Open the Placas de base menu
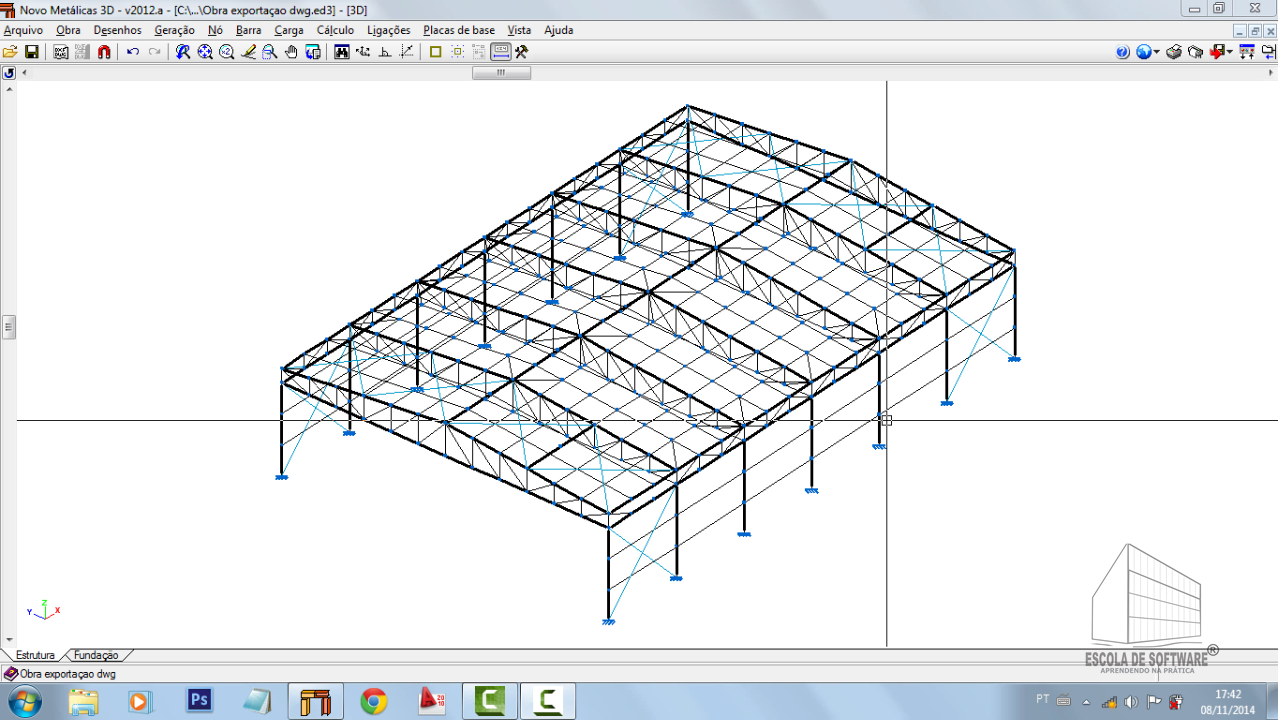The height and width of the screenshot is (720, 1278). 458,30
